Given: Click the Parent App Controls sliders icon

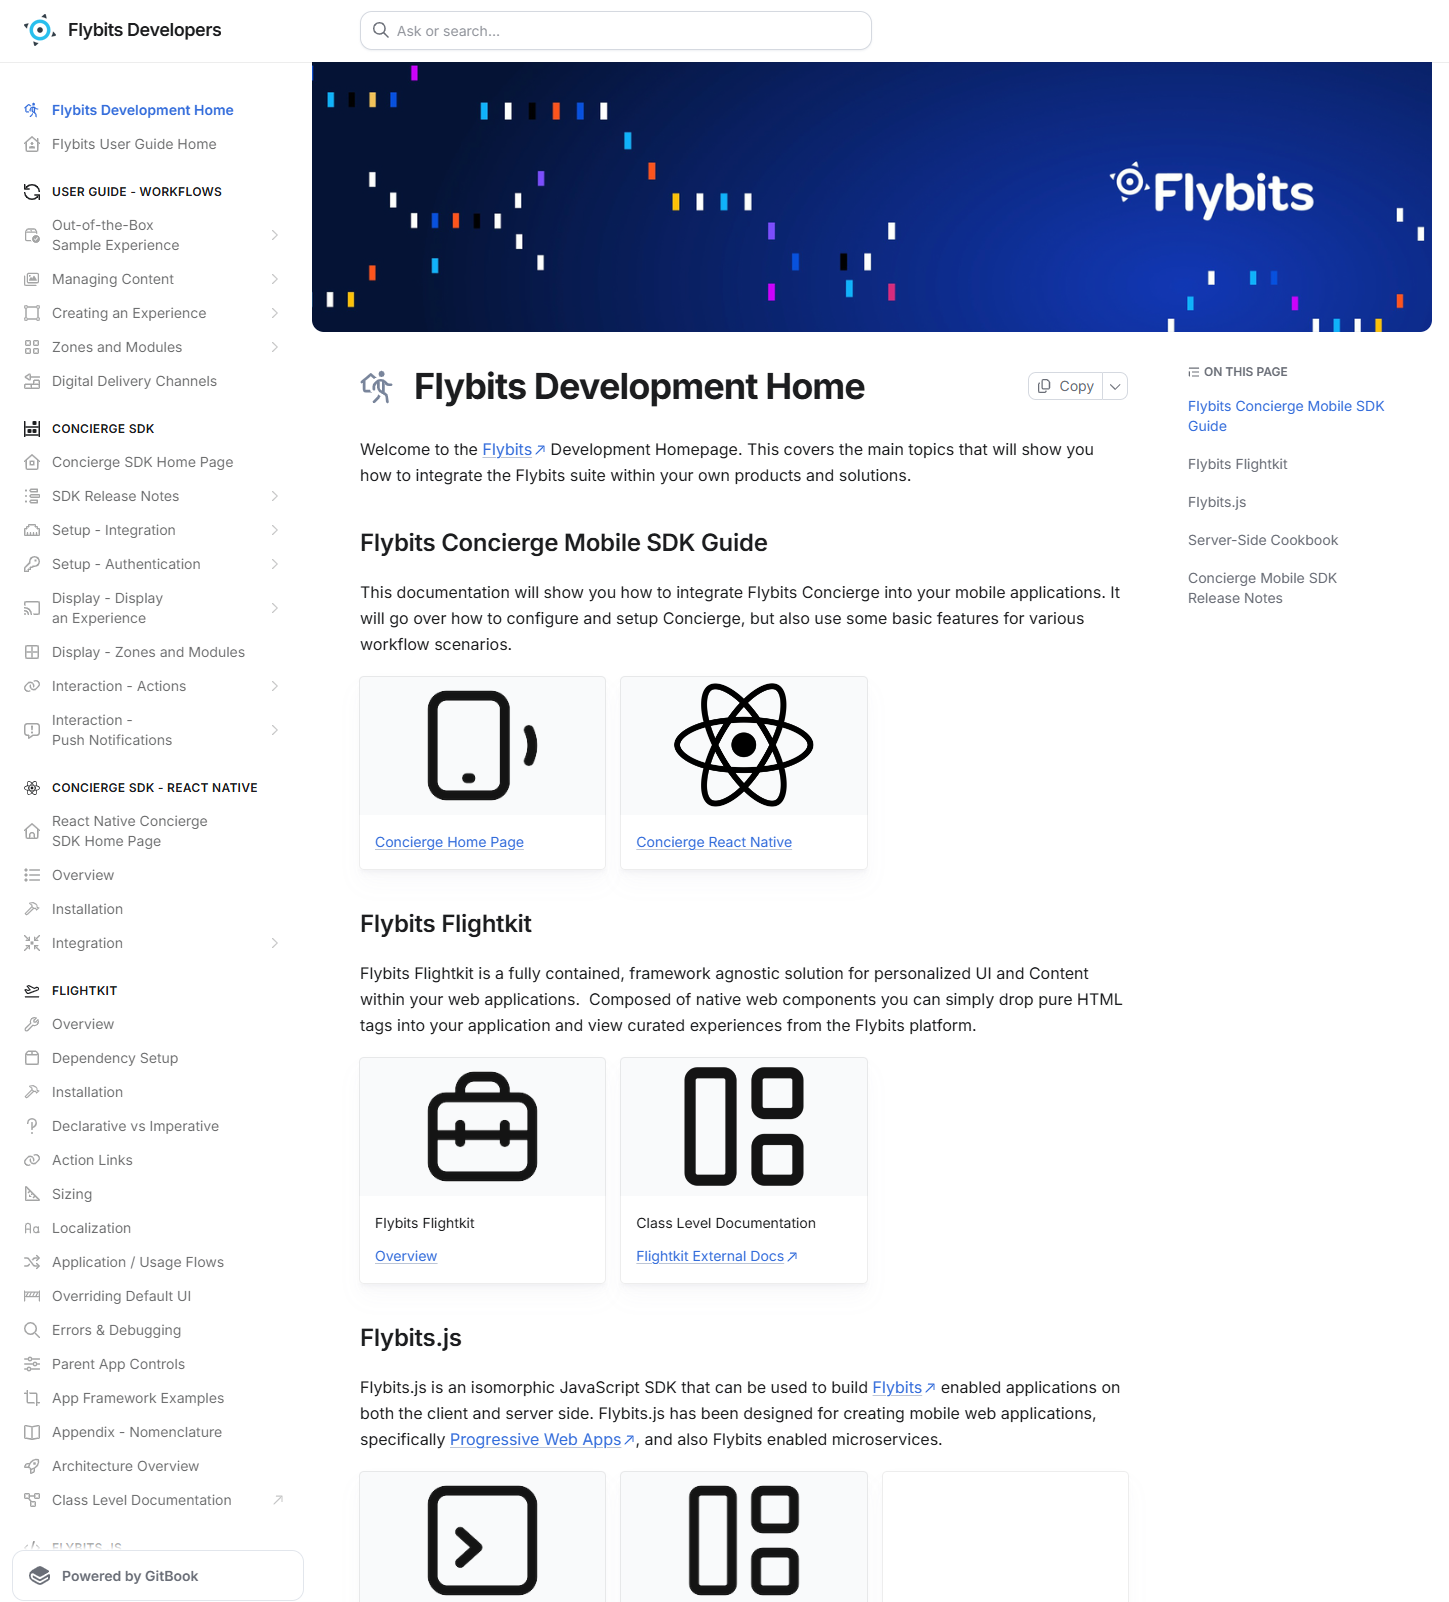Looking at the screenshot, I should coord(32,1364).
